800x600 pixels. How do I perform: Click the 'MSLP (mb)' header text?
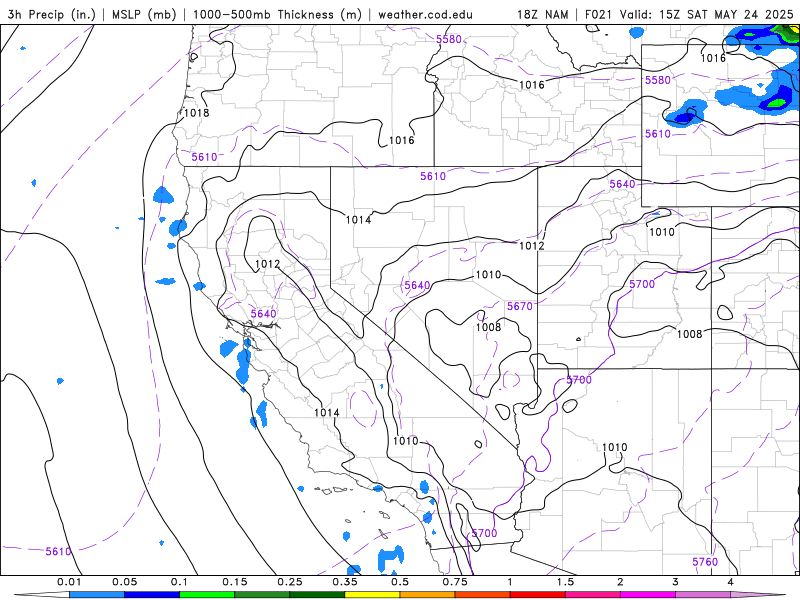point(144,15)
